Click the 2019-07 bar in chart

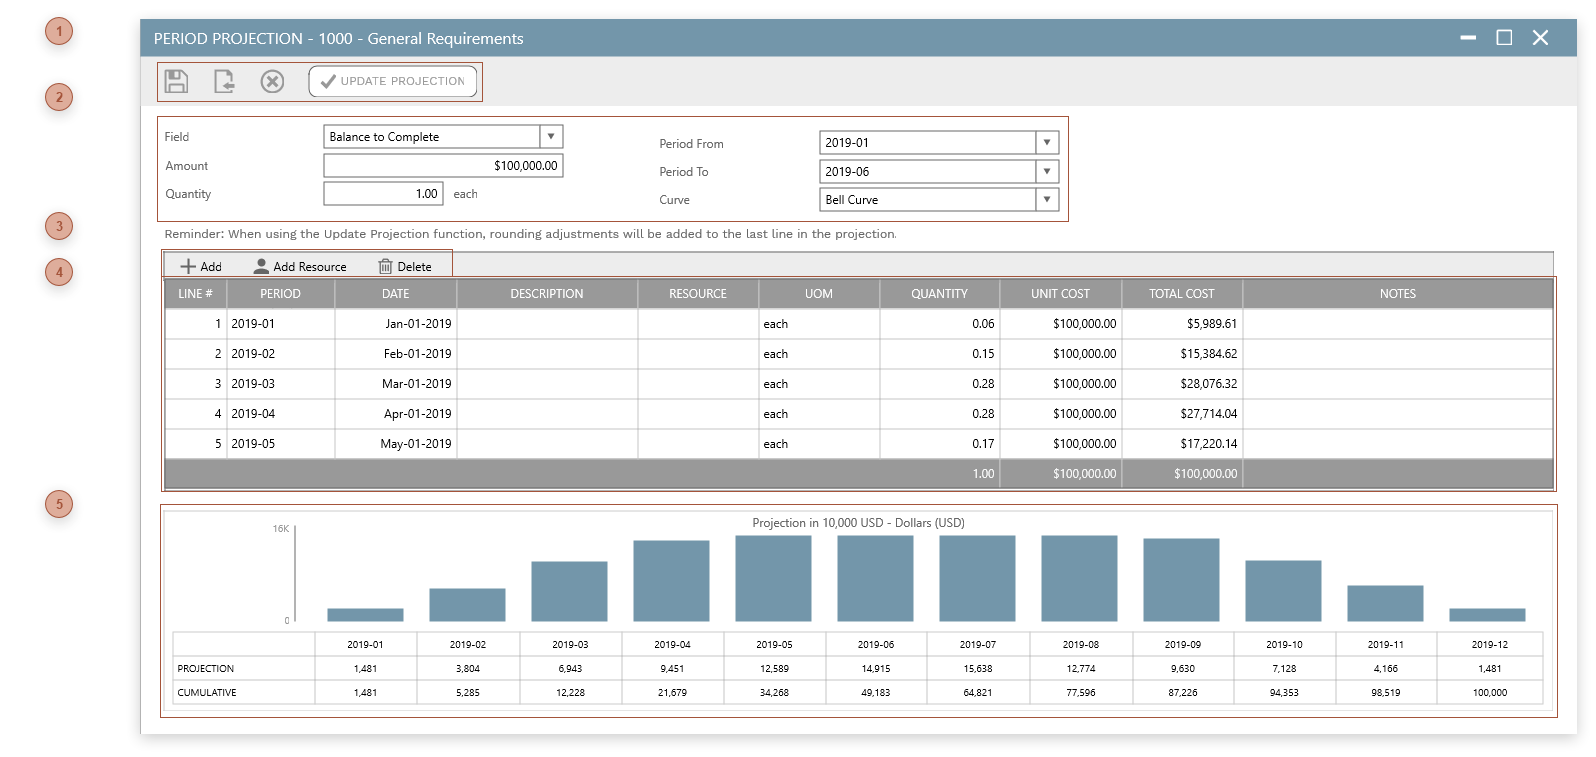click(x=977, y=578)
